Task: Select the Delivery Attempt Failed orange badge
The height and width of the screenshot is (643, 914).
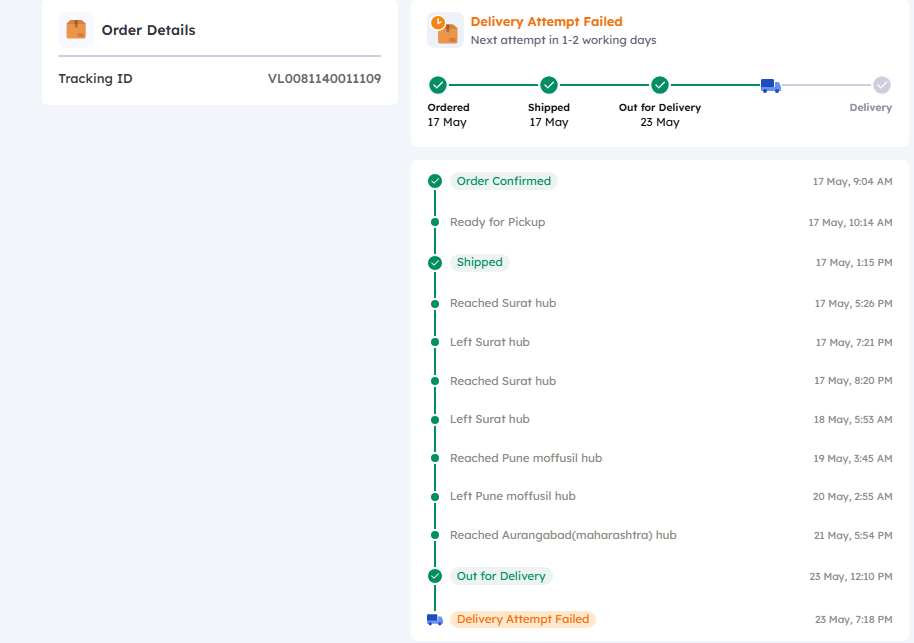Action: click(523, 619)
